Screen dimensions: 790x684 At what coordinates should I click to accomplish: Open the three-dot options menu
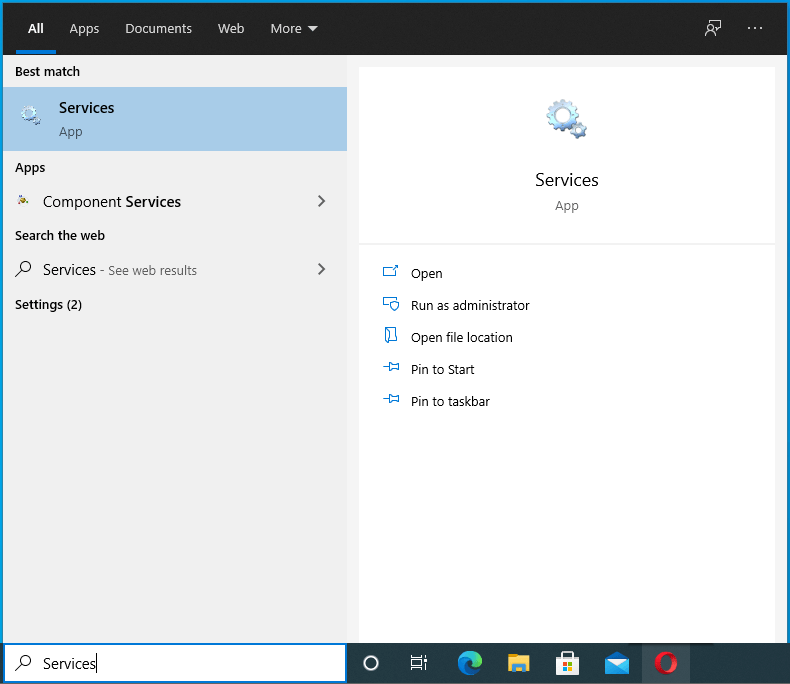click(755, 28)
